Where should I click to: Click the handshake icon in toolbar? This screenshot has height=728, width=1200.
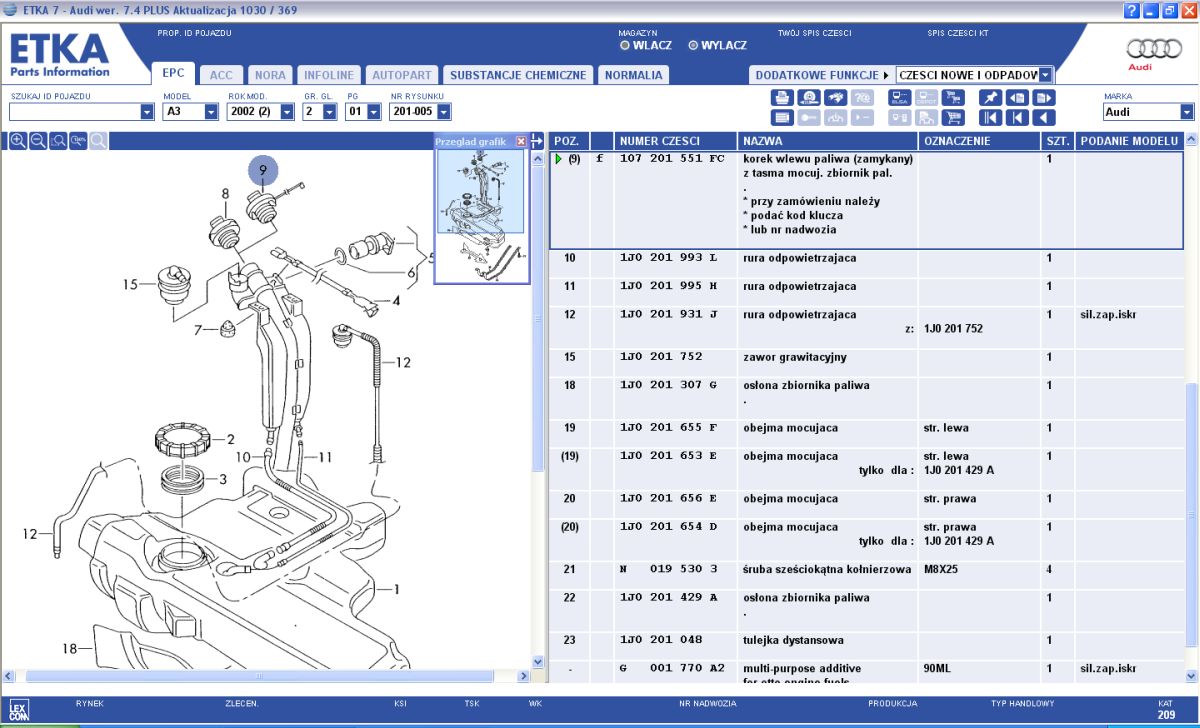pos(835,98)
